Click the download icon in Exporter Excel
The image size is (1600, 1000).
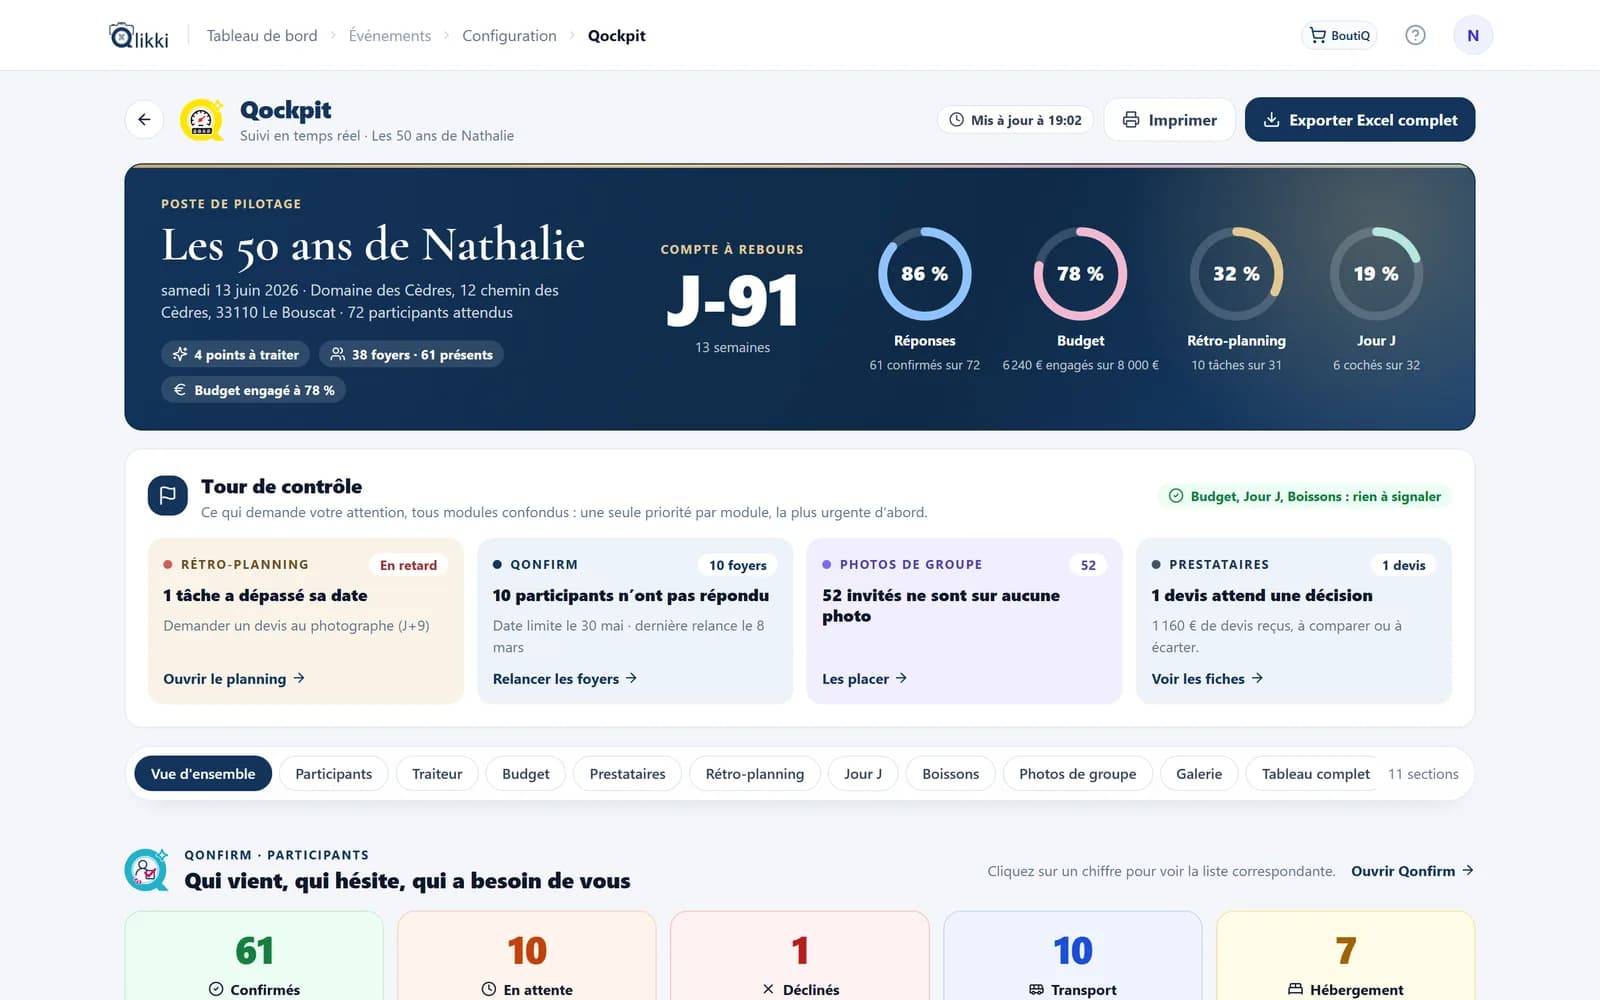pyautogui.click(x=1271, y=120)
